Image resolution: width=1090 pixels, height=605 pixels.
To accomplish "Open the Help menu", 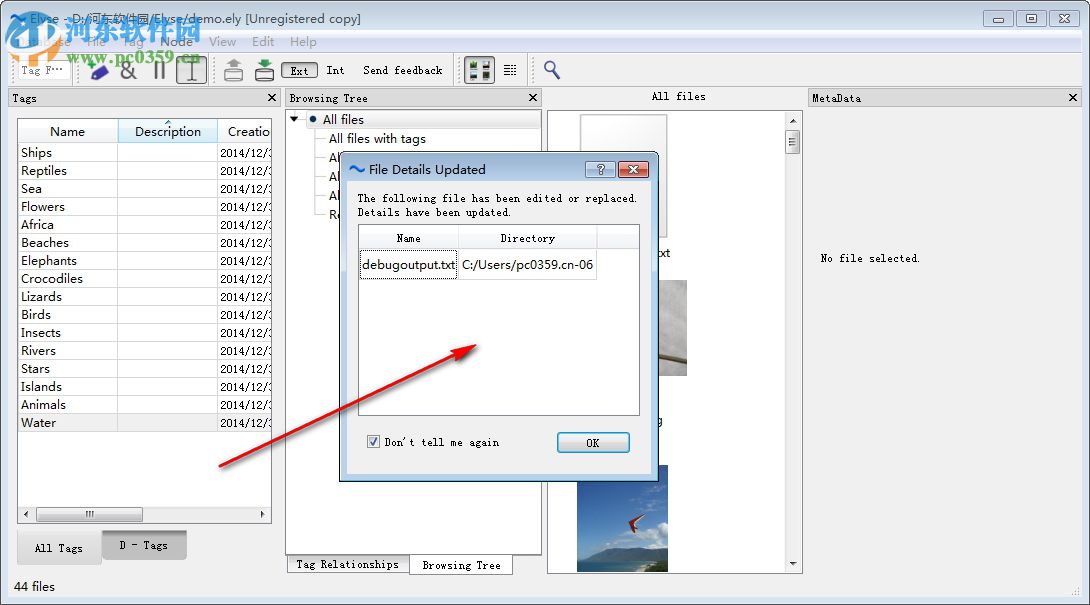I will tap(303, 42).
